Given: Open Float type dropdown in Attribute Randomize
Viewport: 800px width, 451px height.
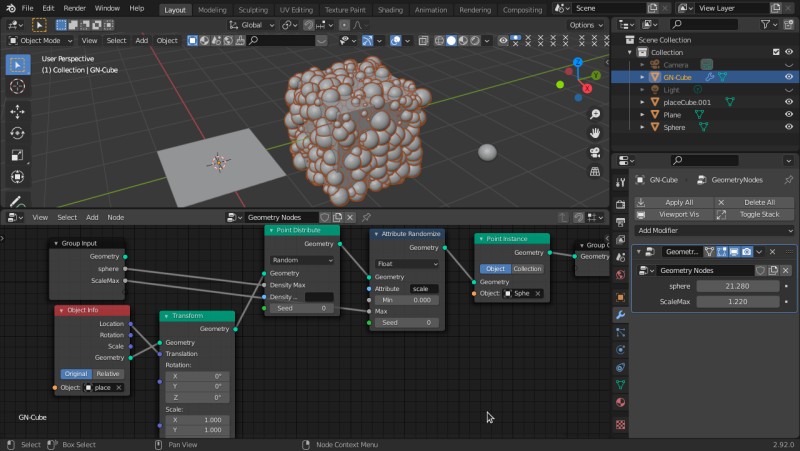Looking at the screenshot, I should click(x=407, y=264).
